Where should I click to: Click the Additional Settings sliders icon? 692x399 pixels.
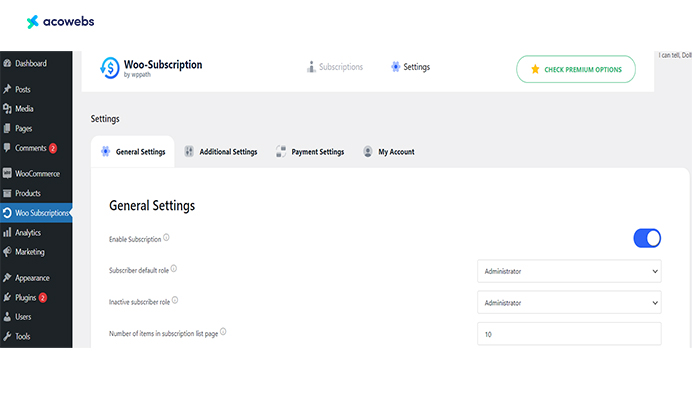(189, 151)
